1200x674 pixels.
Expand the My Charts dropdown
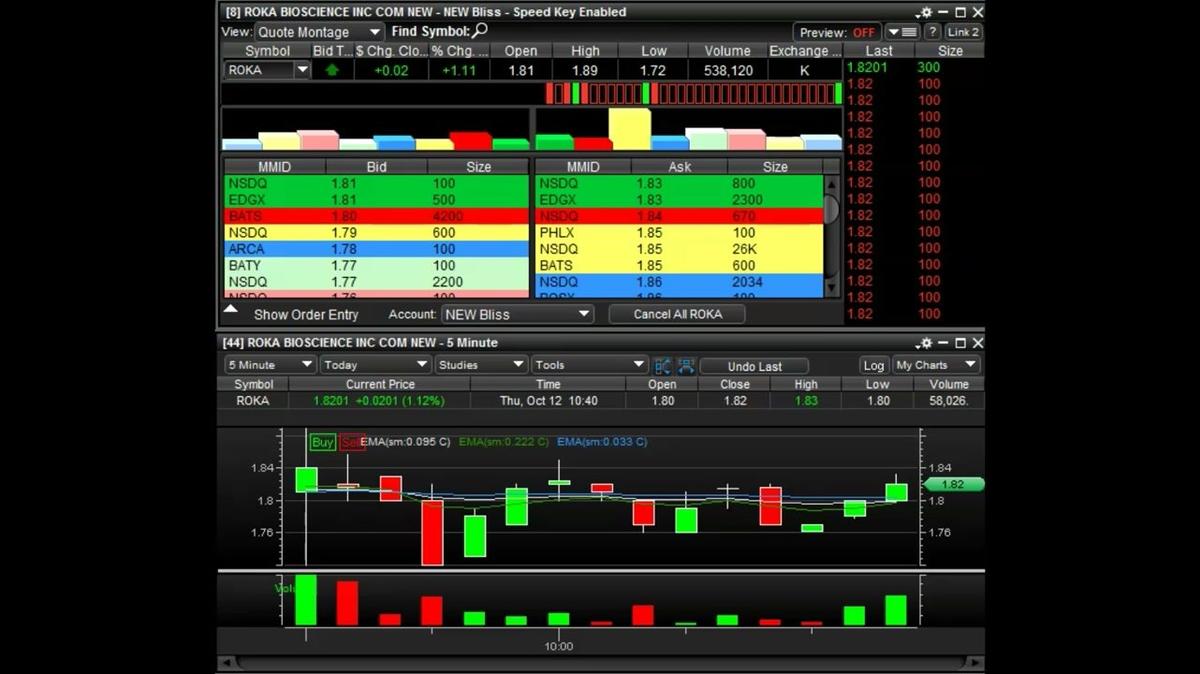[935, 365]
